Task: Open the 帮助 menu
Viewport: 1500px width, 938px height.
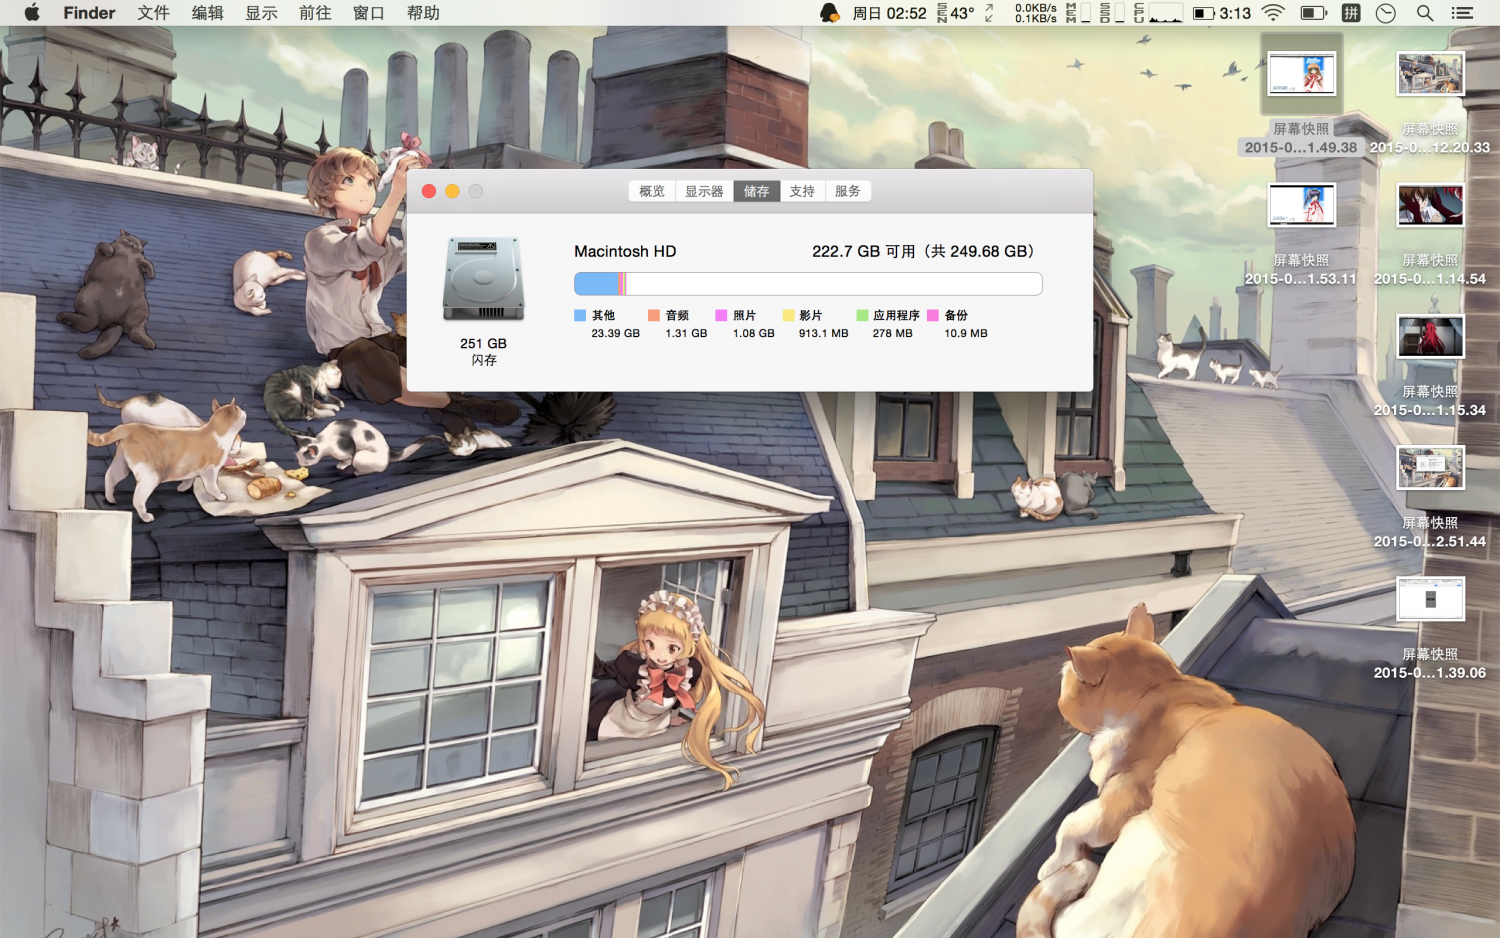Action: point(423,13)
